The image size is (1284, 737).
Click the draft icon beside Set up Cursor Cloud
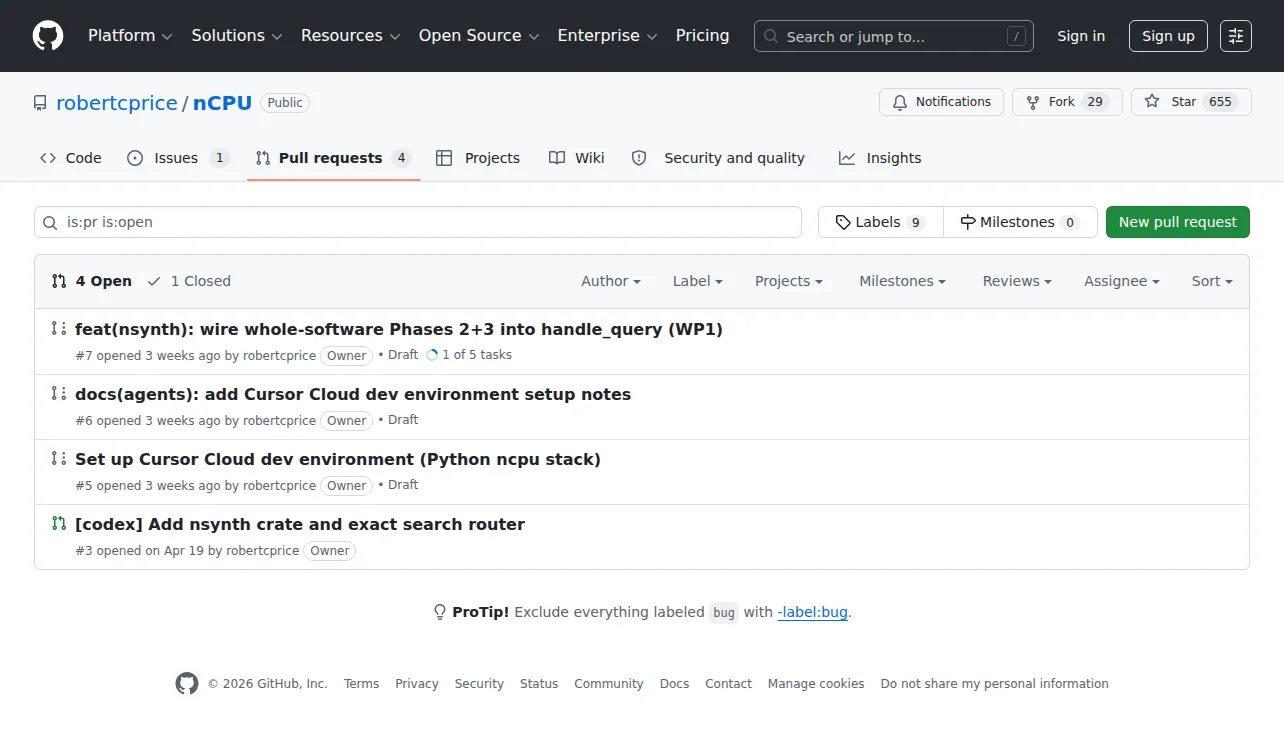pyautogui.click(x=59, y=459)
